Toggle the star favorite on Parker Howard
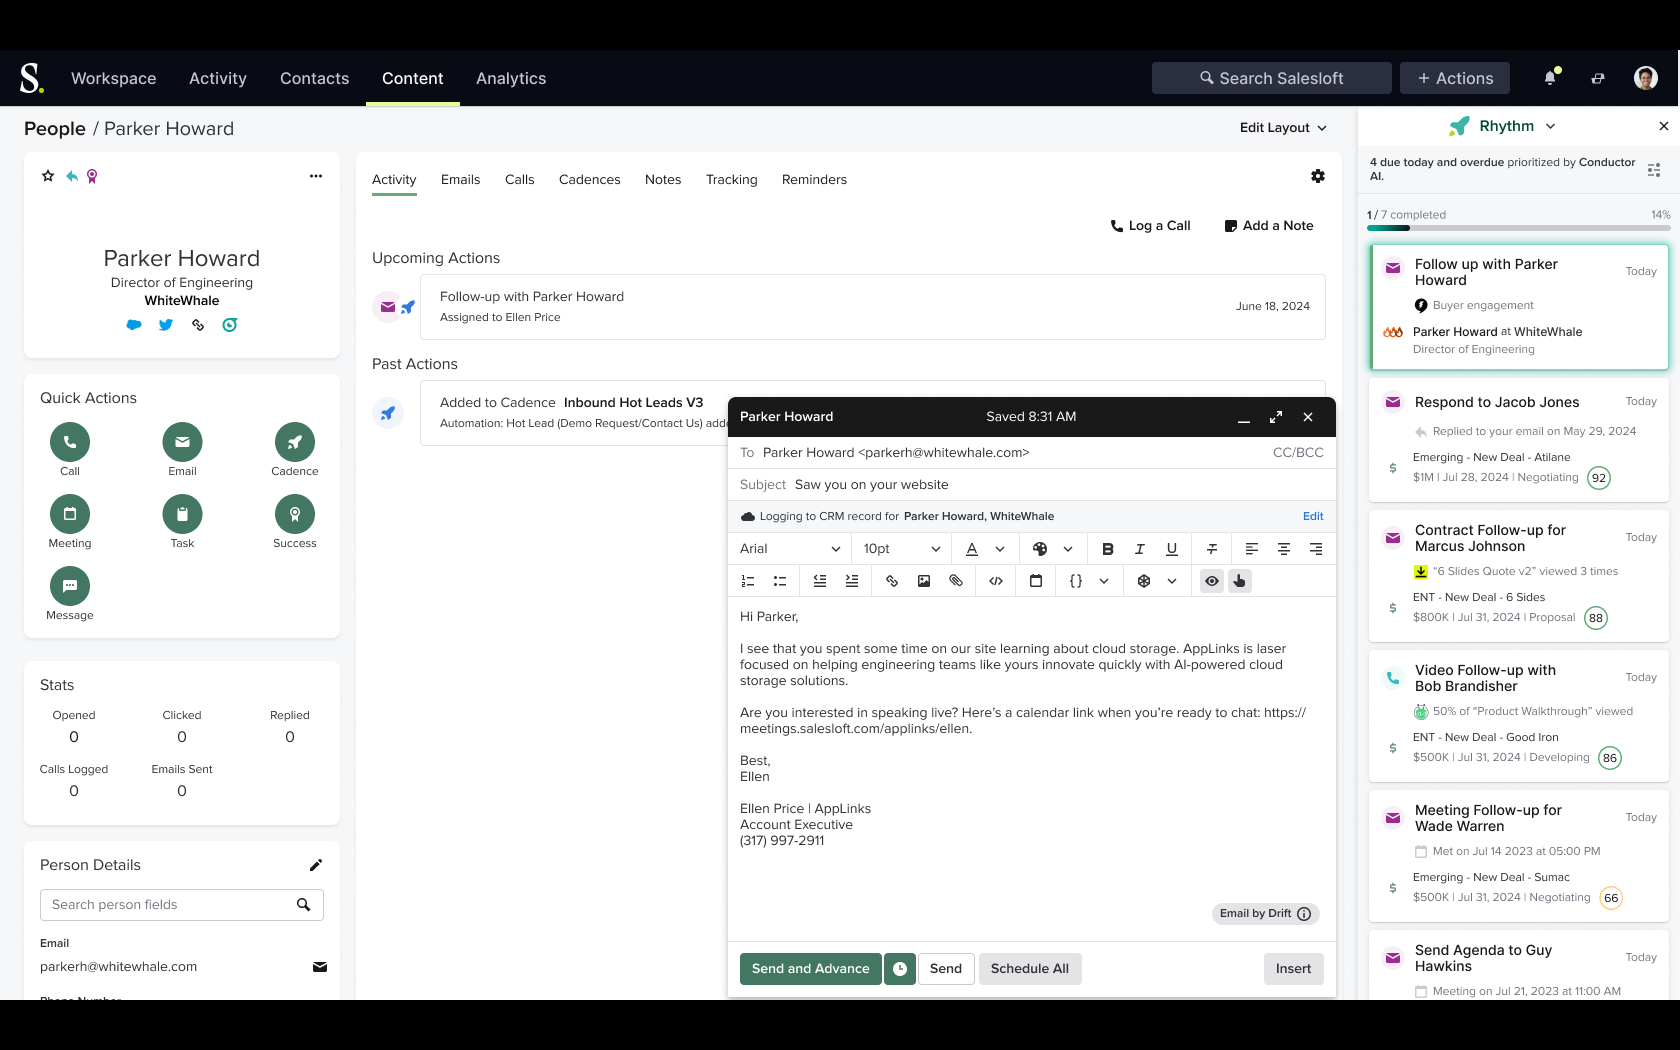1680x1050 pixels. (48, 176)
